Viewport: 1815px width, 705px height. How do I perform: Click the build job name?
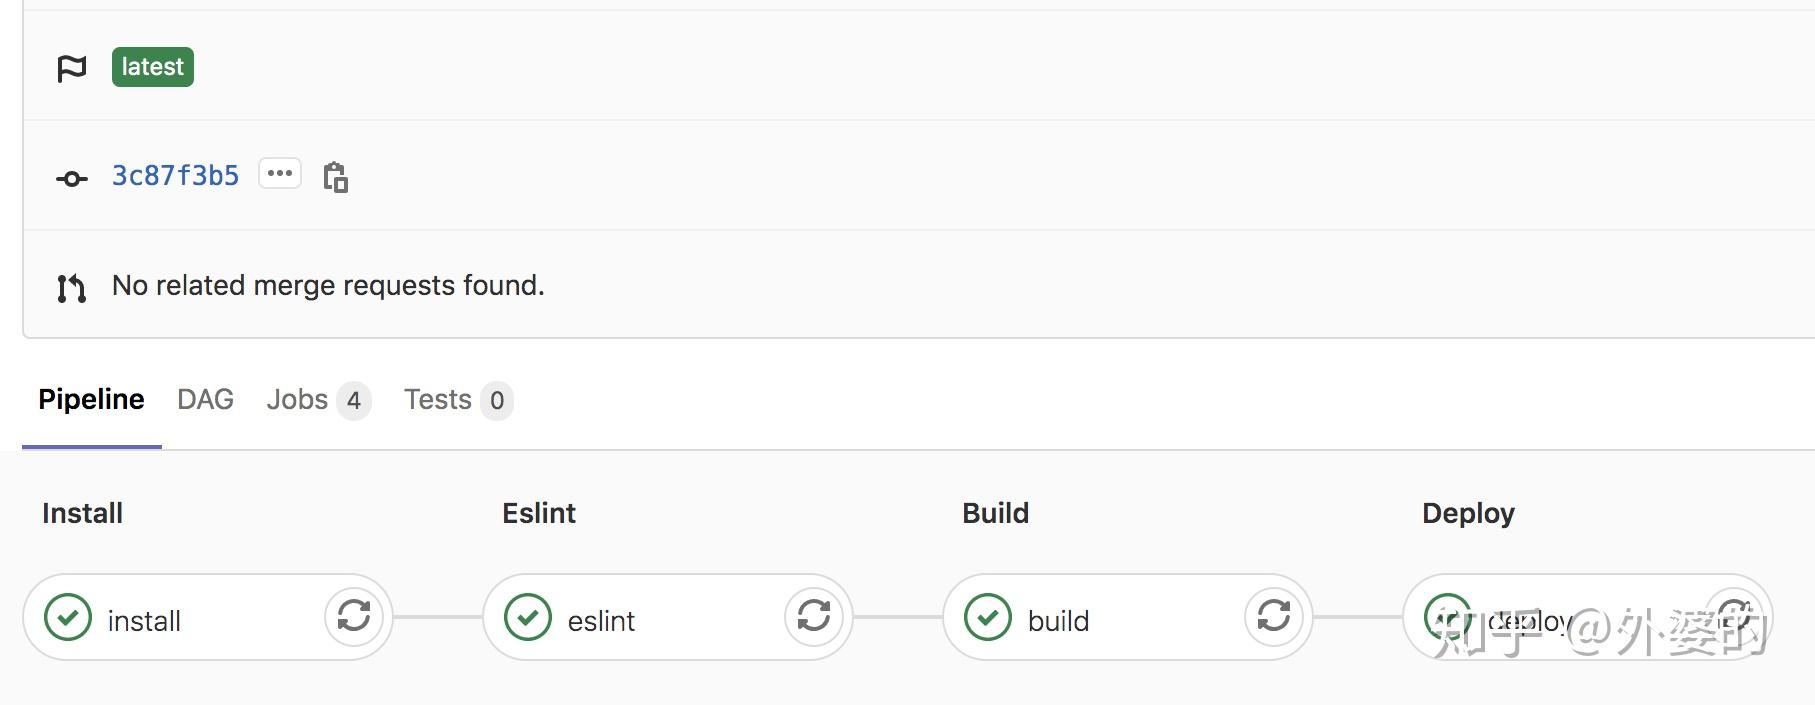click(x=1058, y=620)
